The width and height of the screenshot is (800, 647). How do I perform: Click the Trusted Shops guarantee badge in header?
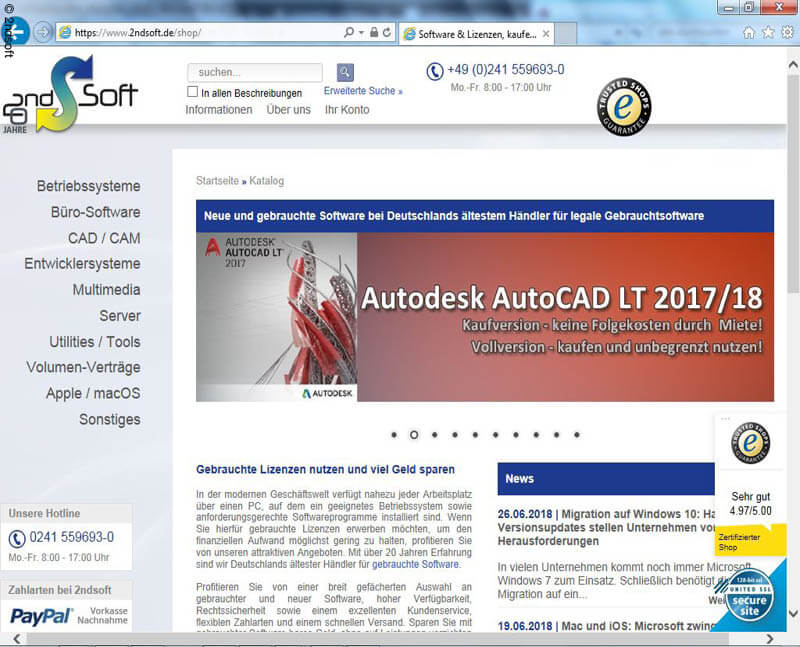click(623, 107)
